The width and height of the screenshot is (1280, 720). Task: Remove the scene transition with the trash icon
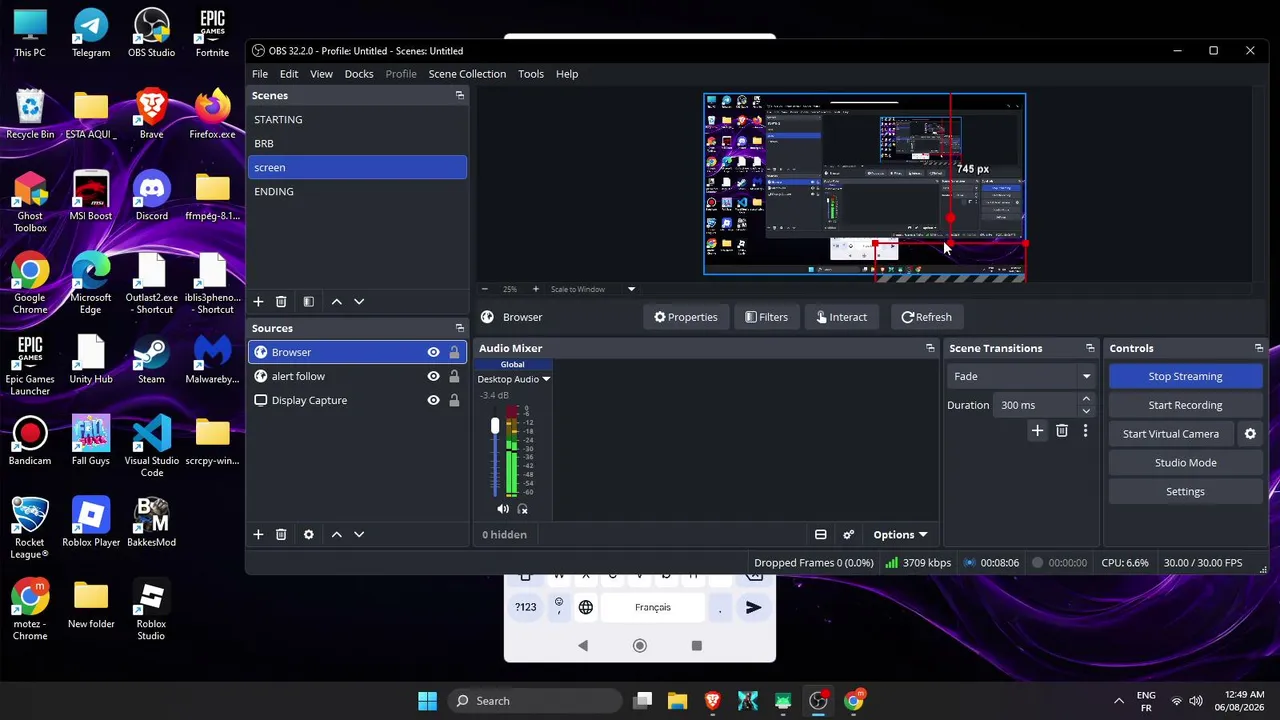pos(1062,431)
